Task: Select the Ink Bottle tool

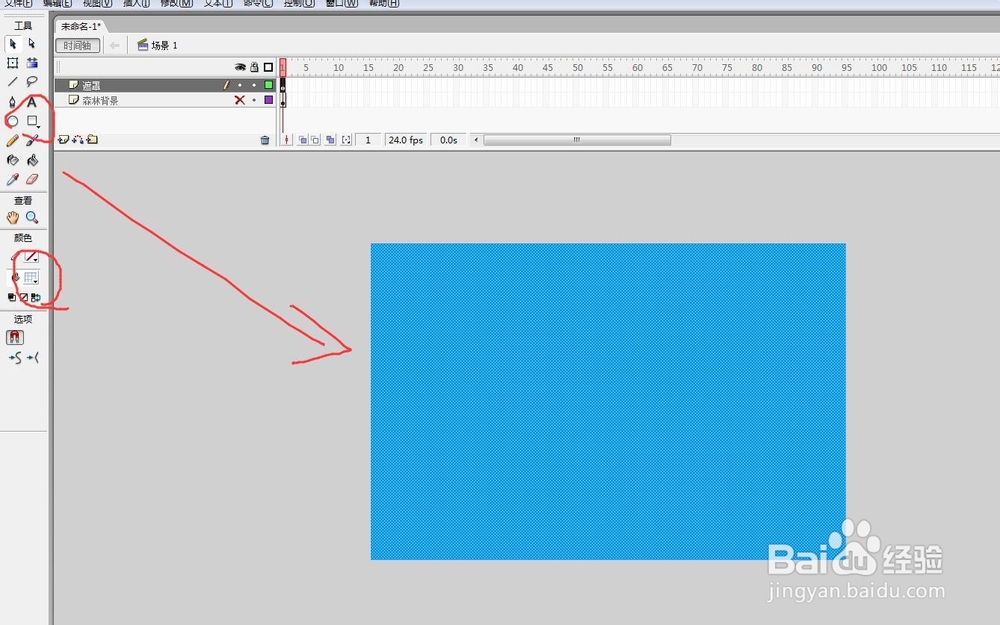Action: tap(12, 159)
